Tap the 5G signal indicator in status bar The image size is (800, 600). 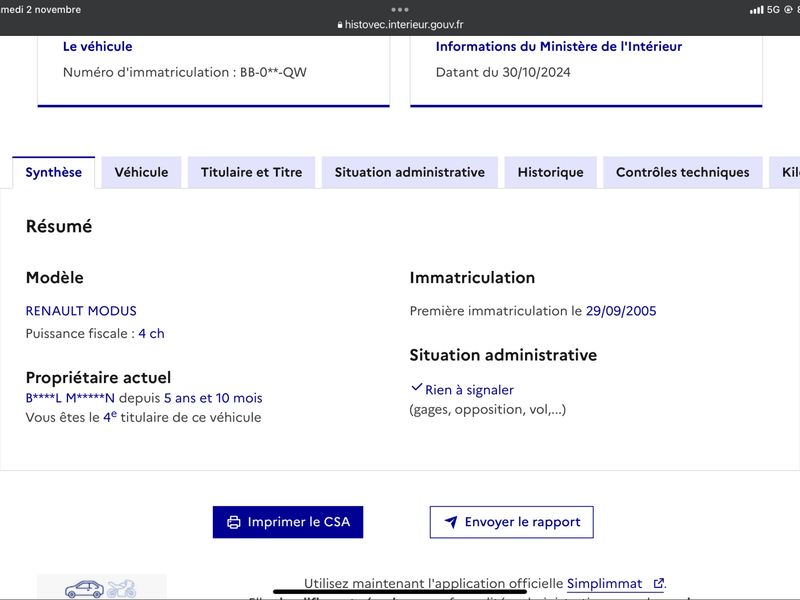click(764, 10)
